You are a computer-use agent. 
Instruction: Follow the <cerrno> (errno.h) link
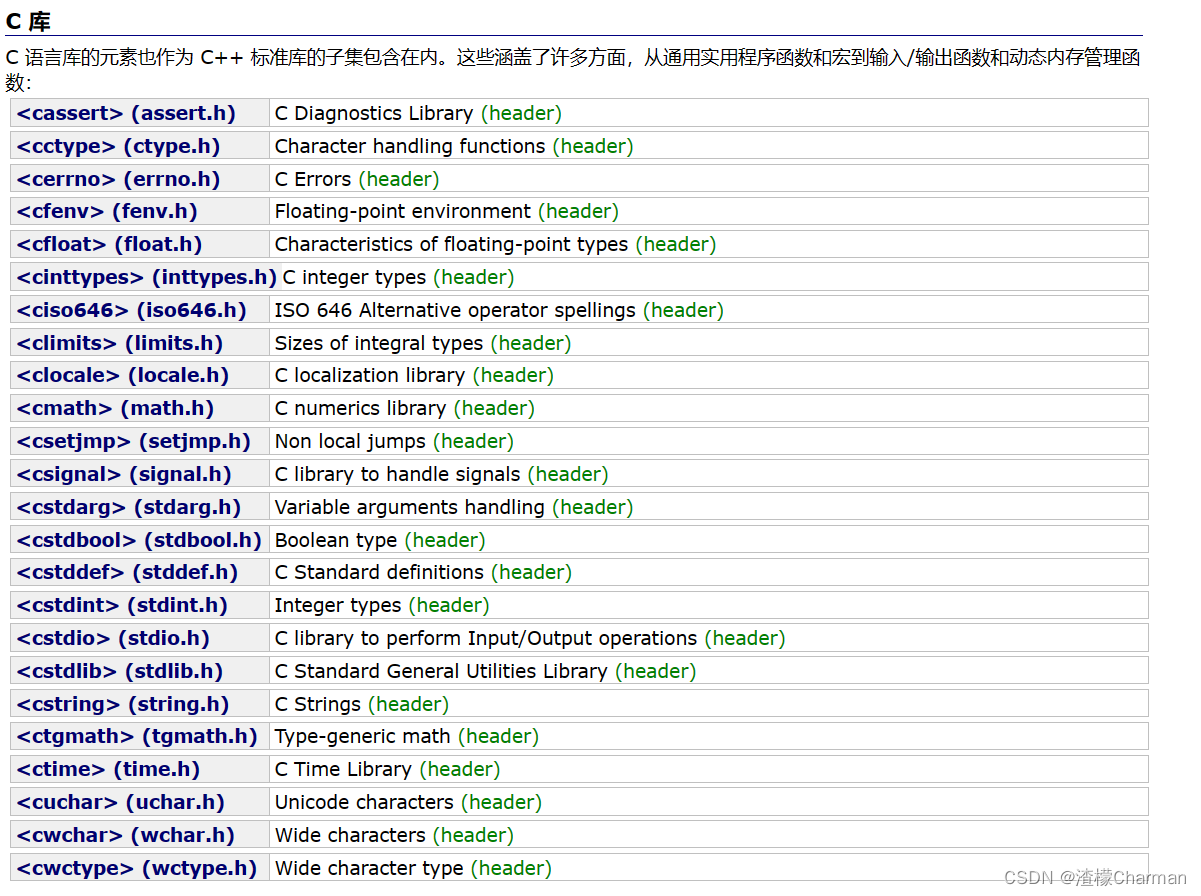118,179
